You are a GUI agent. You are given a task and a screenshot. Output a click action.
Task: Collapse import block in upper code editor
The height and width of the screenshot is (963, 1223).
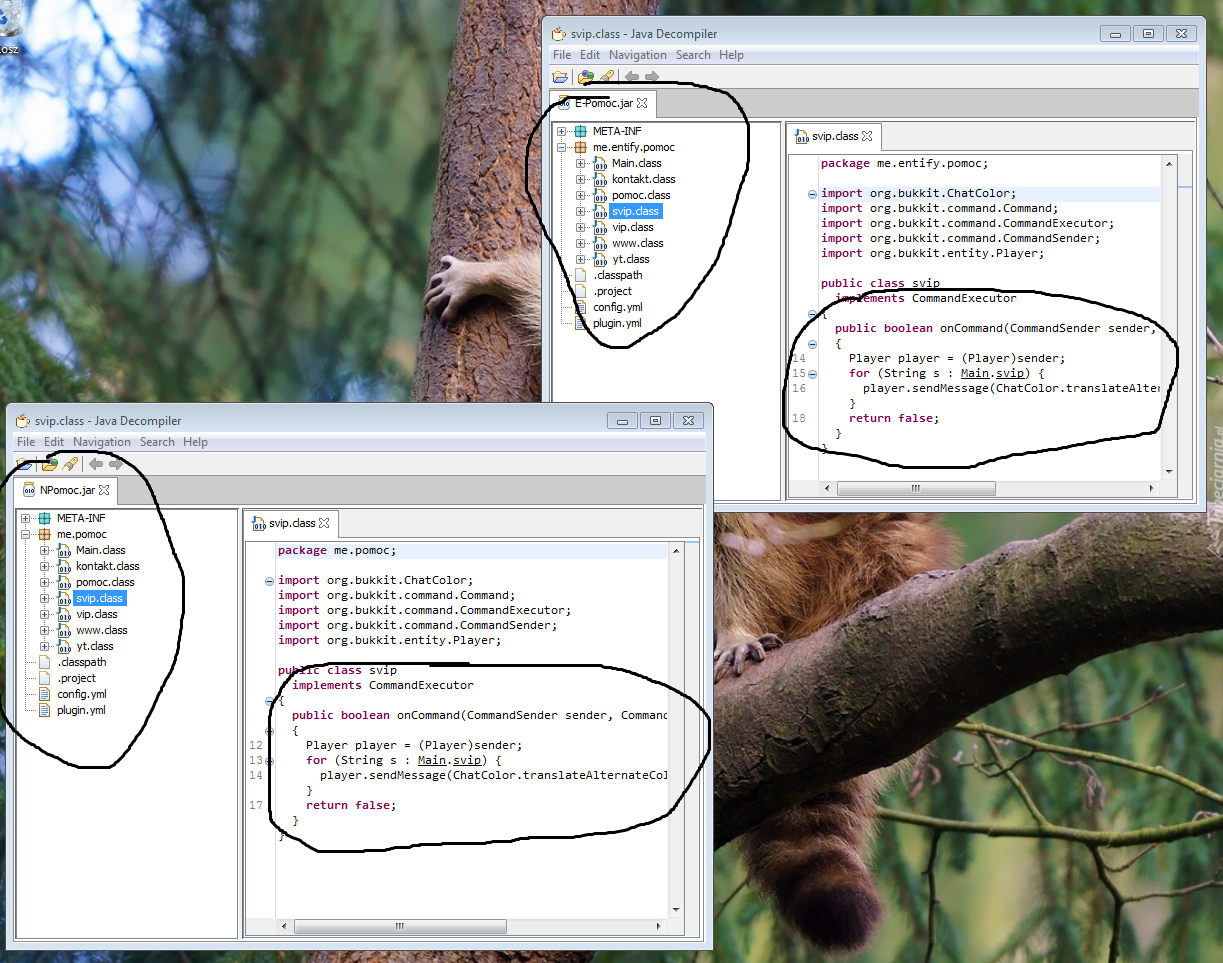[812, 194]
